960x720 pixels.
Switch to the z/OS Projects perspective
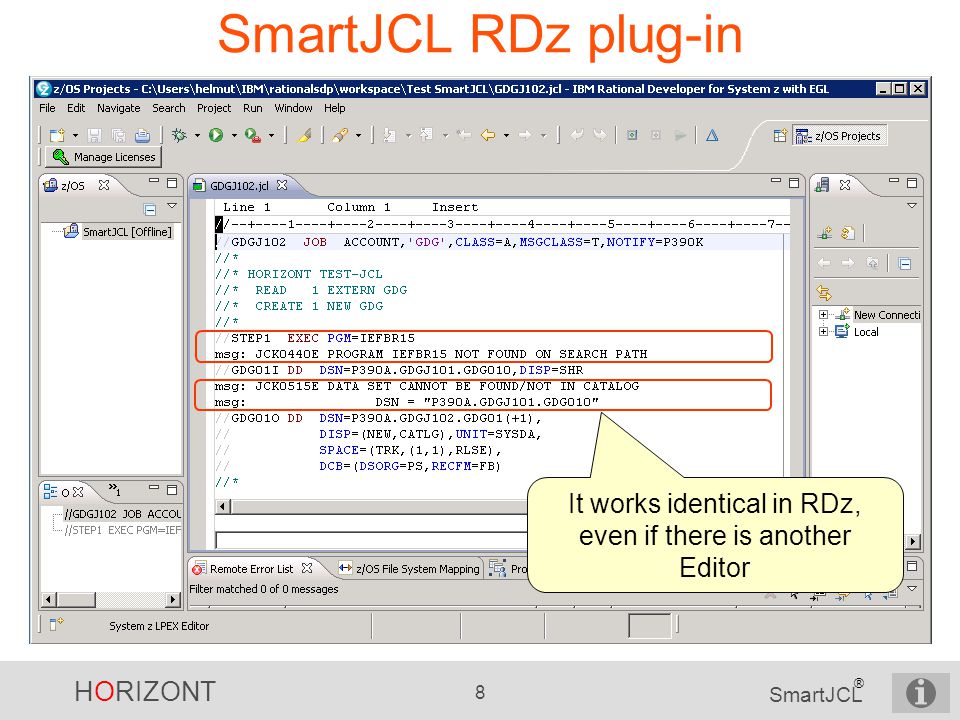point(839,136)
